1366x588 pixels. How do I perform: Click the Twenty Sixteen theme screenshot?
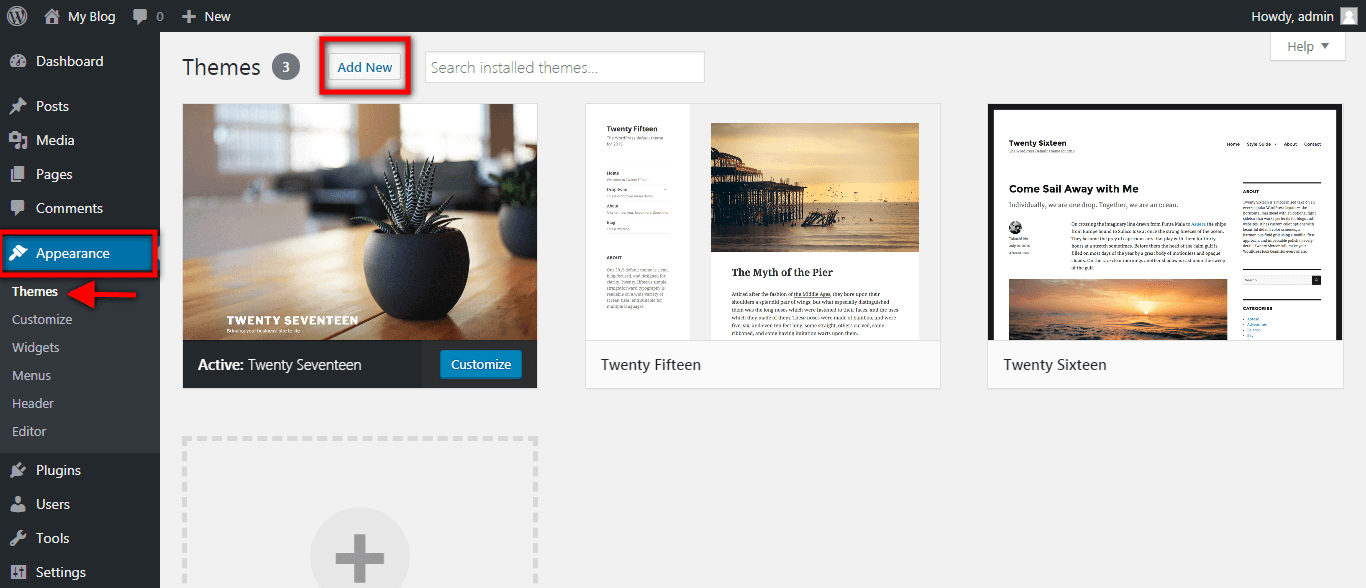click(x=1165, y=222)
